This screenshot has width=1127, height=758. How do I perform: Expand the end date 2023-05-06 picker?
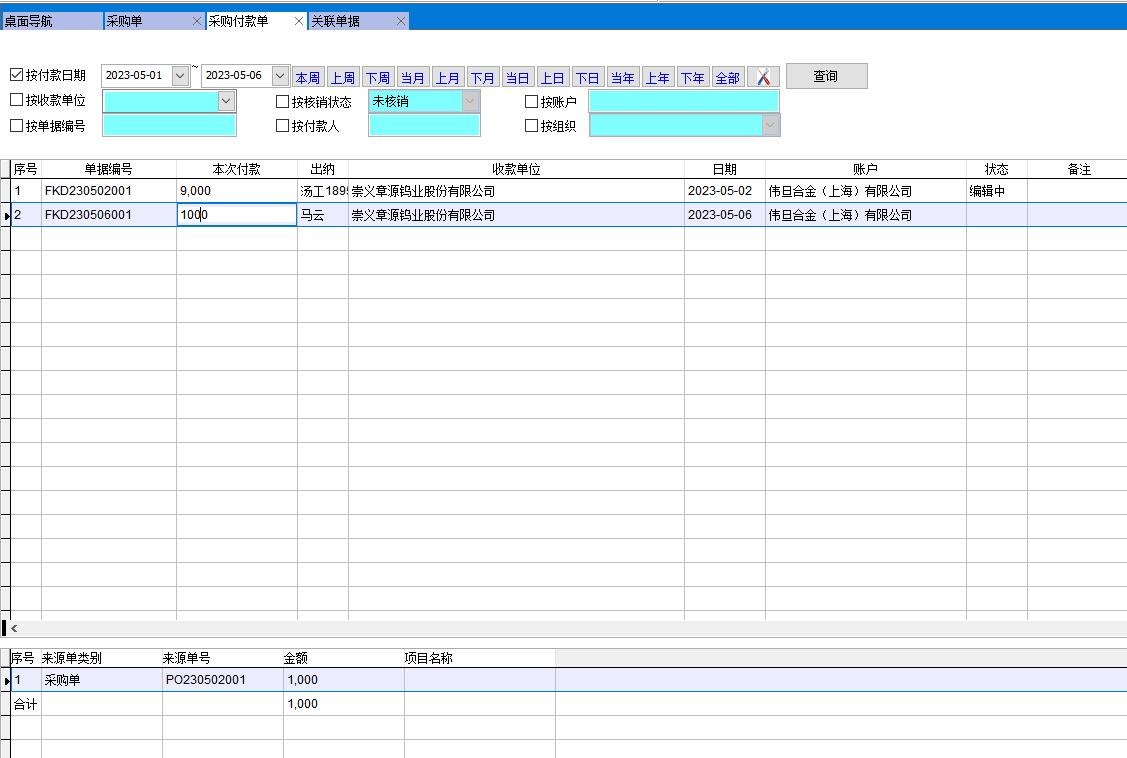[280, 76]
